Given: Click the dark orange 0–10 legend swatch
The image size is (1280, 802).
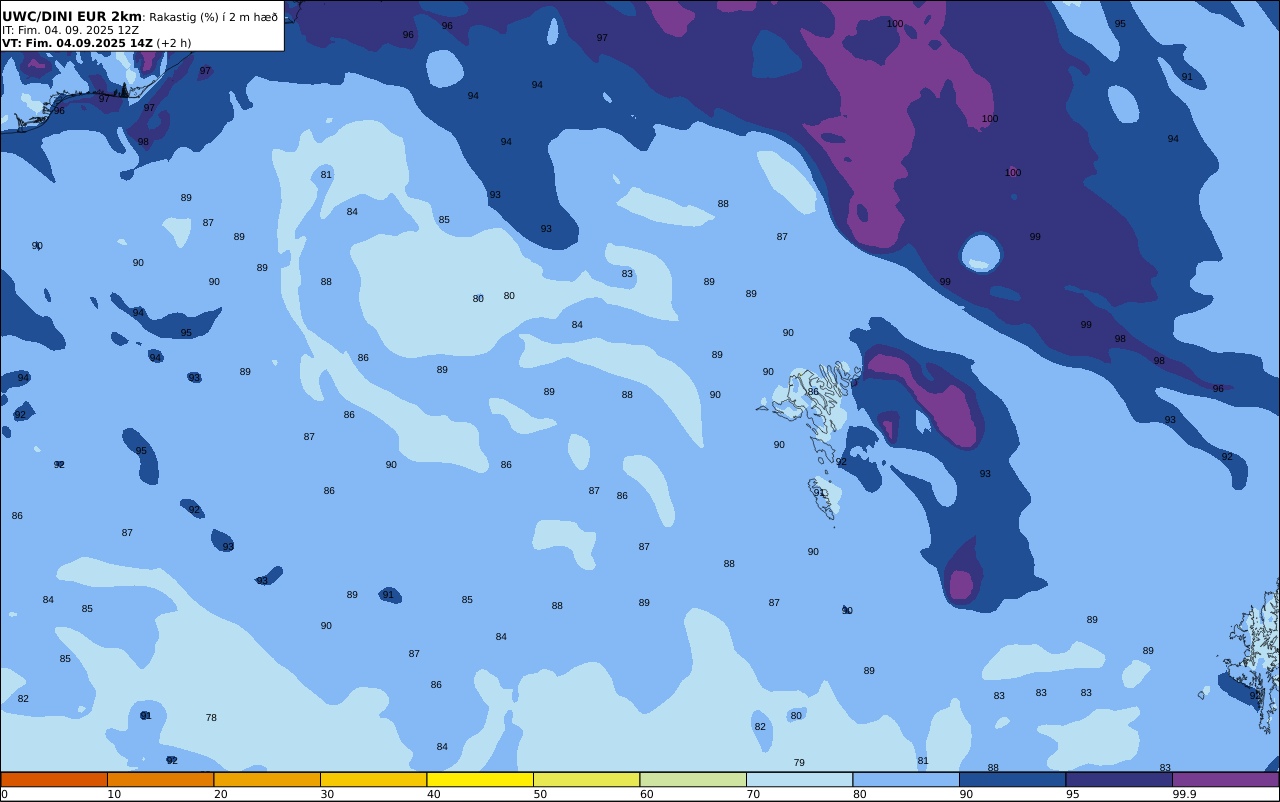Looking at the screenshot, I should click(54, 779).
